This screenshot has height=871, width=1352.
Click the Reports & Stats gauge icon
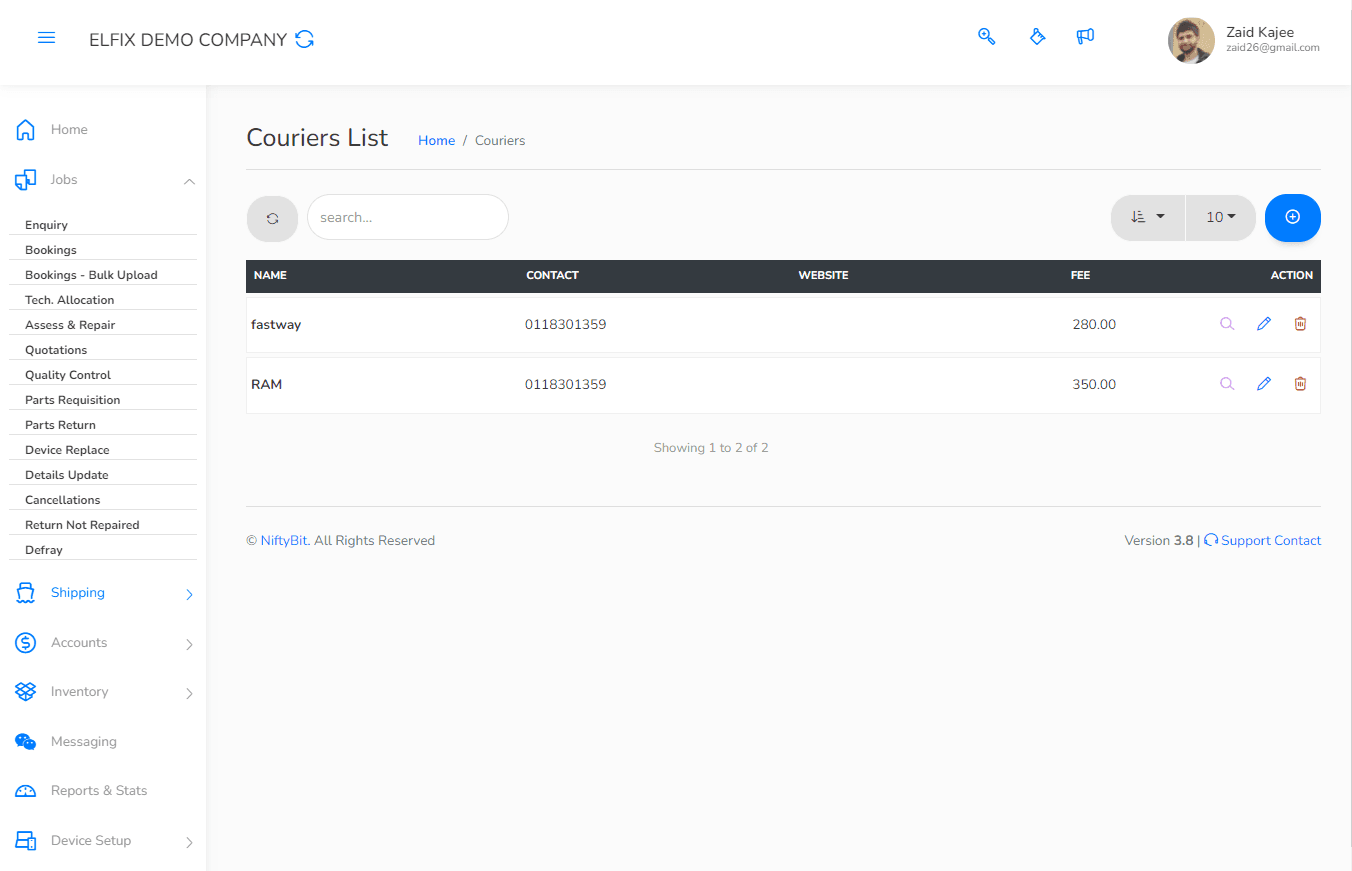pos(26,791)
